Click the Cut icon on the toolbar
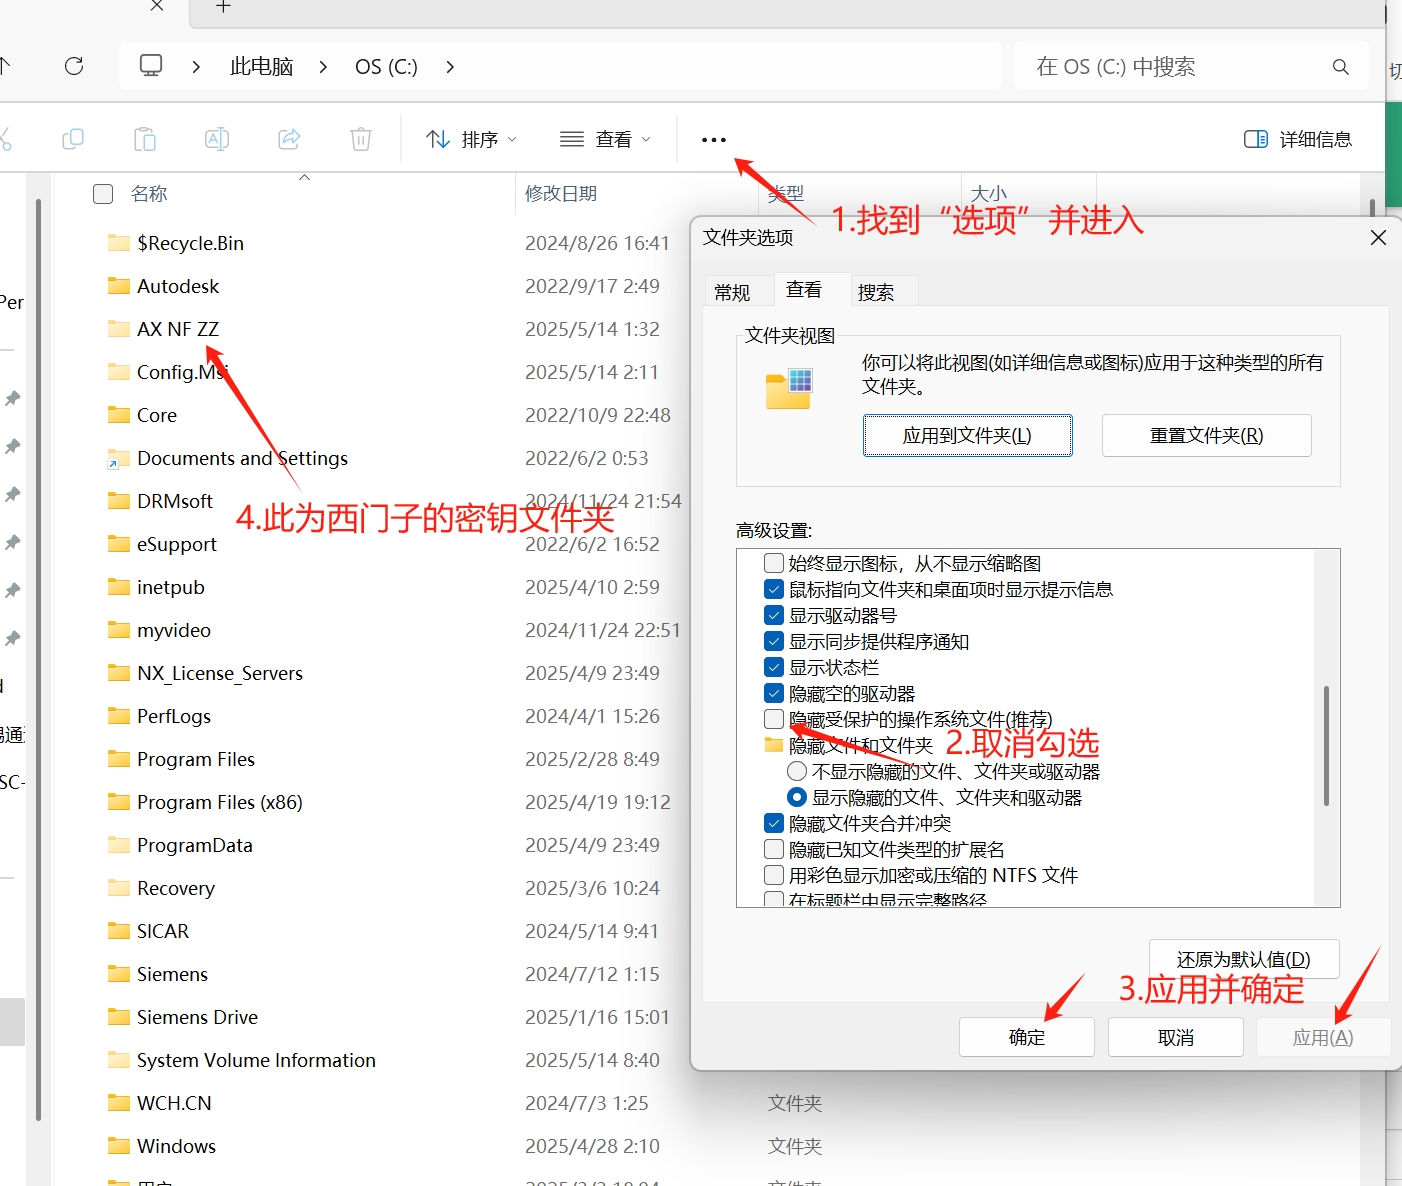1402x1186 pixels. click(8, 139)
